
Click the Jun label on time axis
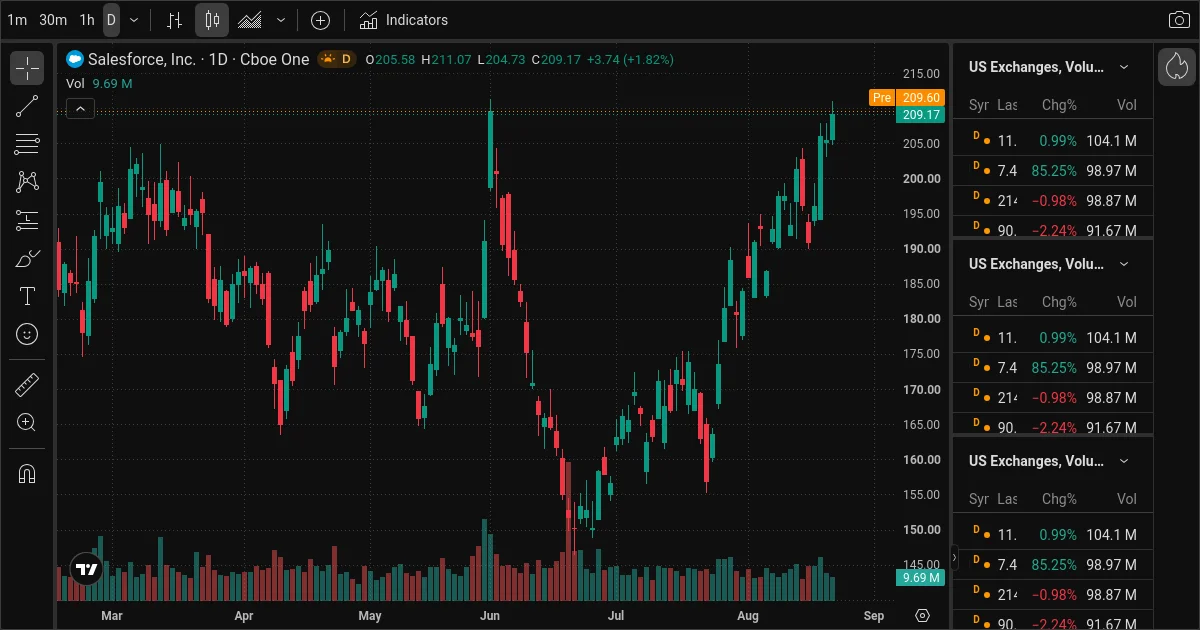pyautogui.click(x=490, y=616)
